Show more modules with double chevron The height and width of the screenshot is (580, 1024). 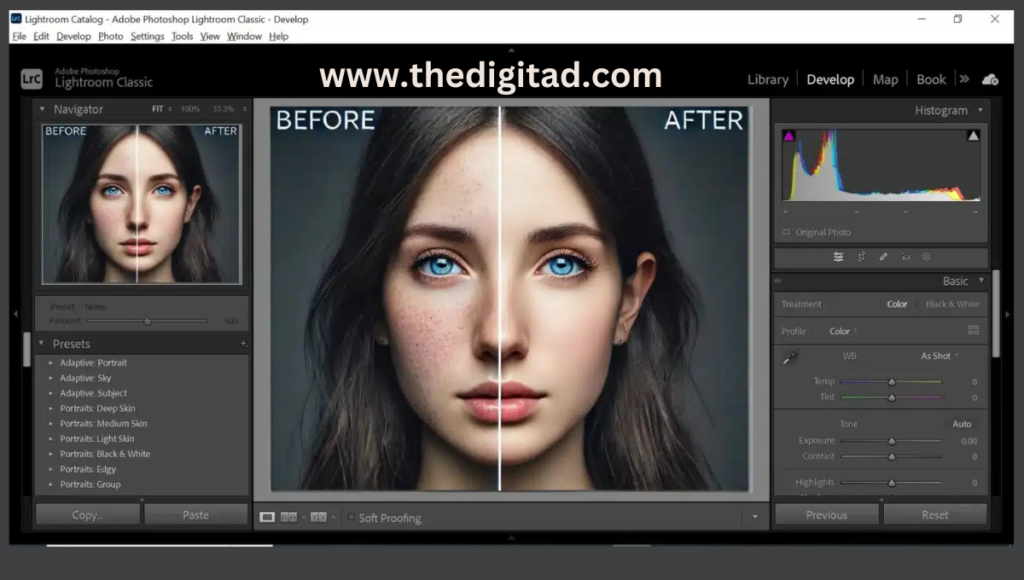coord(965,79)
